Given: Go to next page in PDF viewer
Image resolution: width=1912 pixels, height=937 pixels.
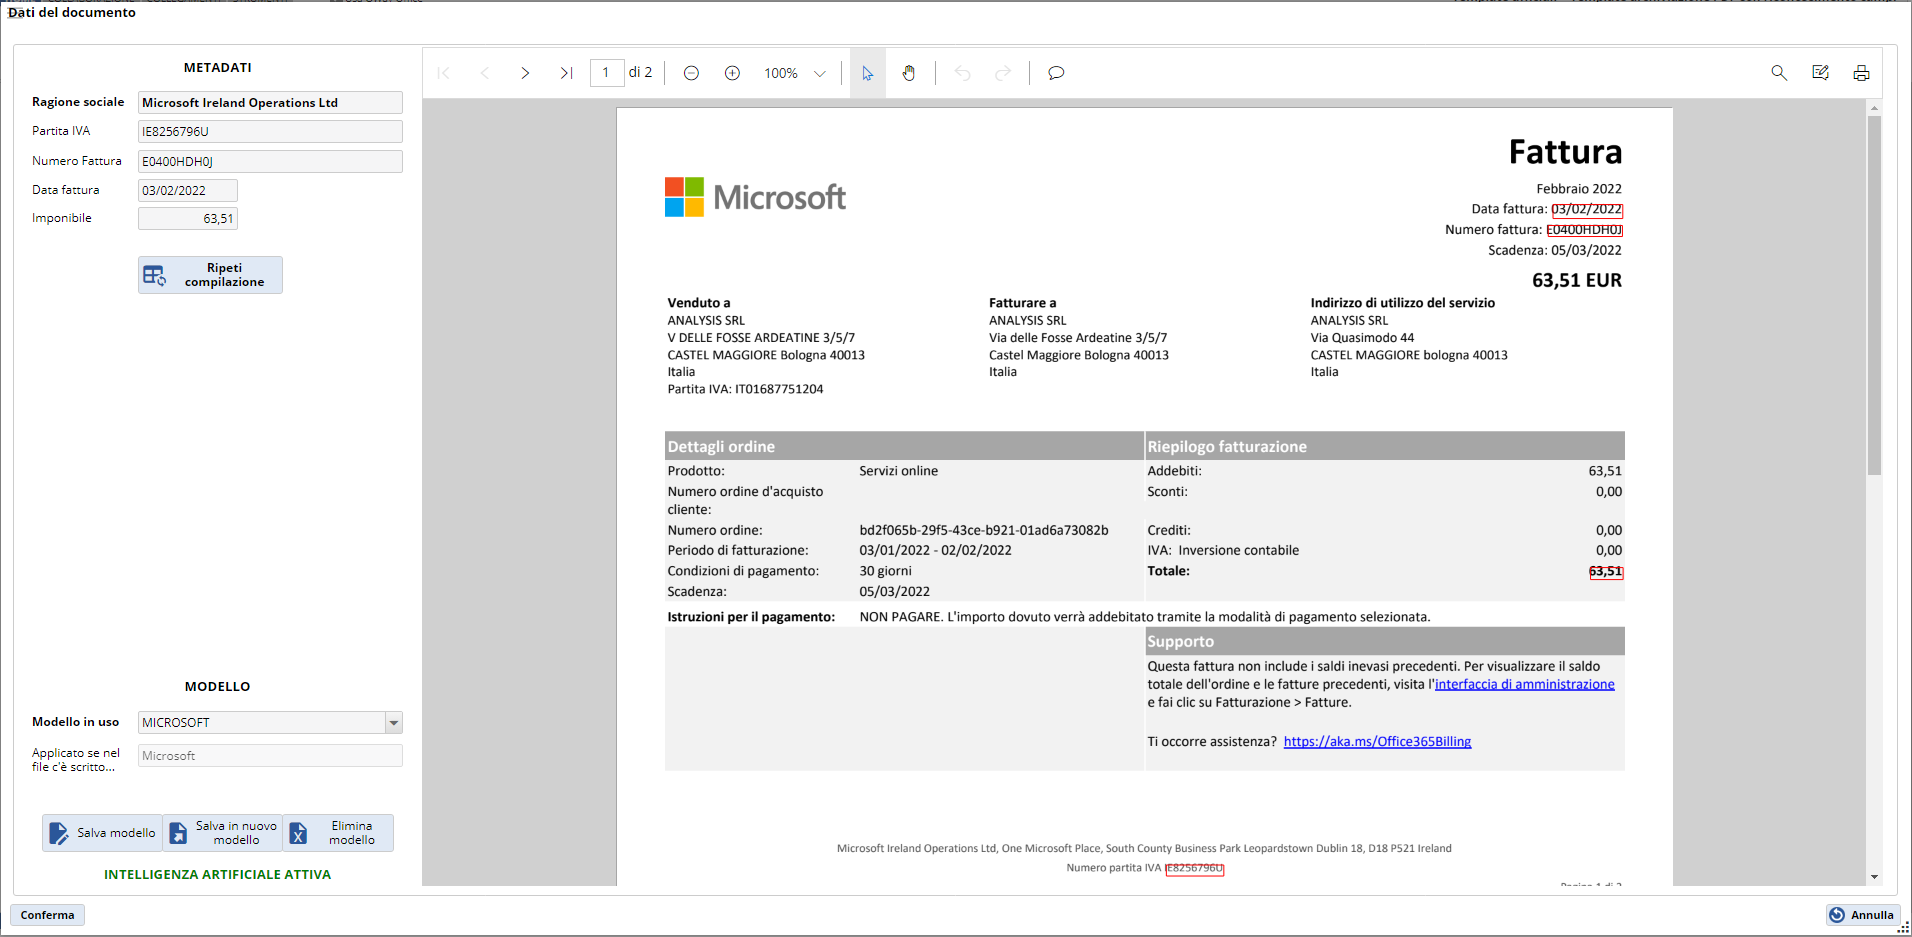Looking at the screenshot, I should point(525,73).
